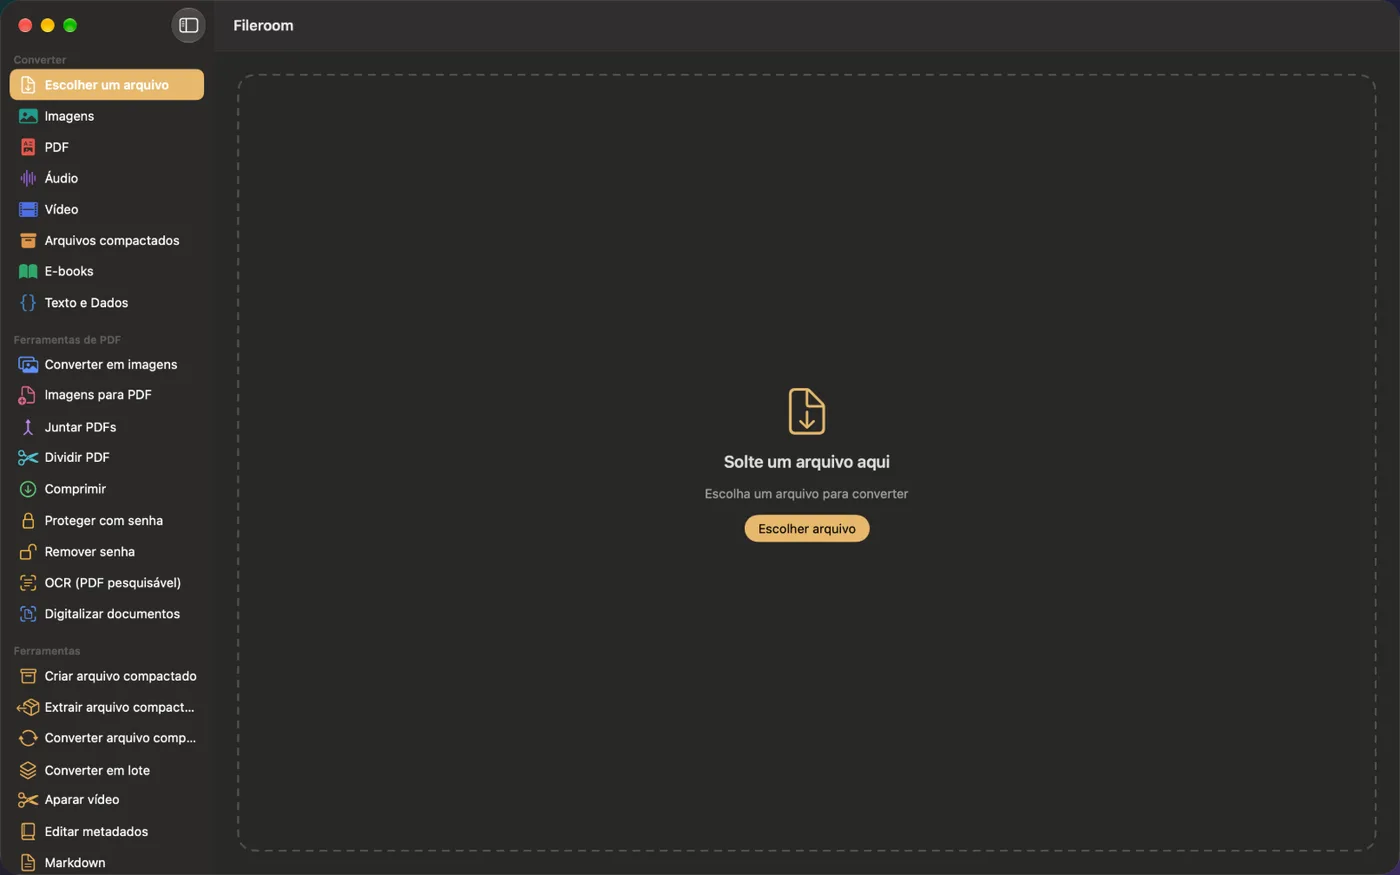Select the PDF converter icon
This screenshot has width=1400, height=875.
coord(28,147)
